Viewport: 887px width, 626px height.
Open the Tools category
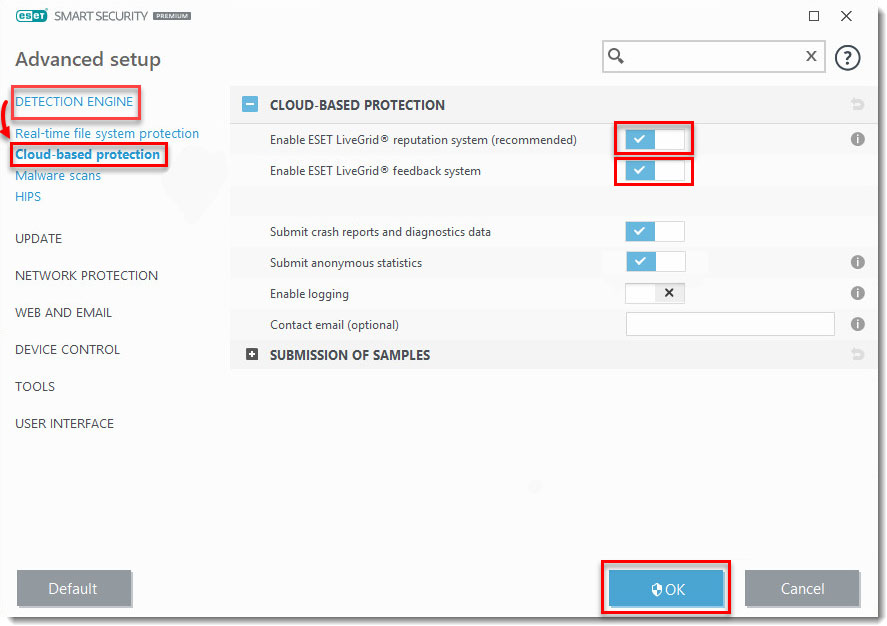pyautogui.click(x=35, y=387)
